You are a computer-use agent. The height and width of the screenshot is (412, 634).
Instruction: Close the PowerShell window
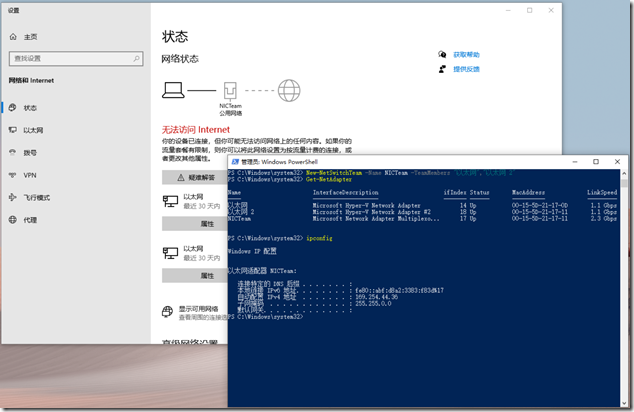click(x=617, y=162)
